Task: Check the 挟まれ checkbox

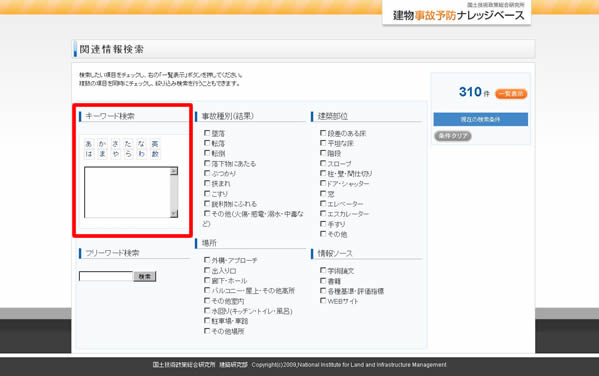Action: (207, 183)
